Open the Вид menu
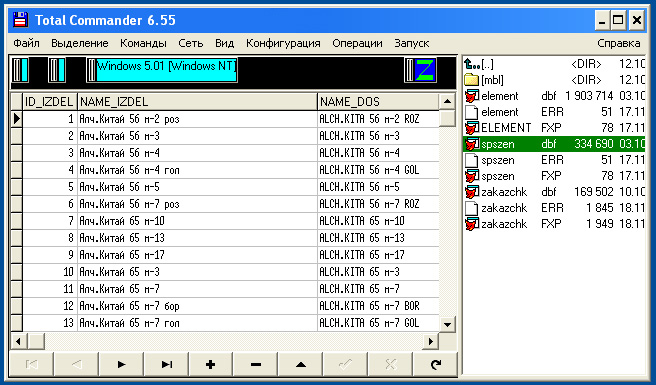This screenshot has height=385, width=656. 224,43
